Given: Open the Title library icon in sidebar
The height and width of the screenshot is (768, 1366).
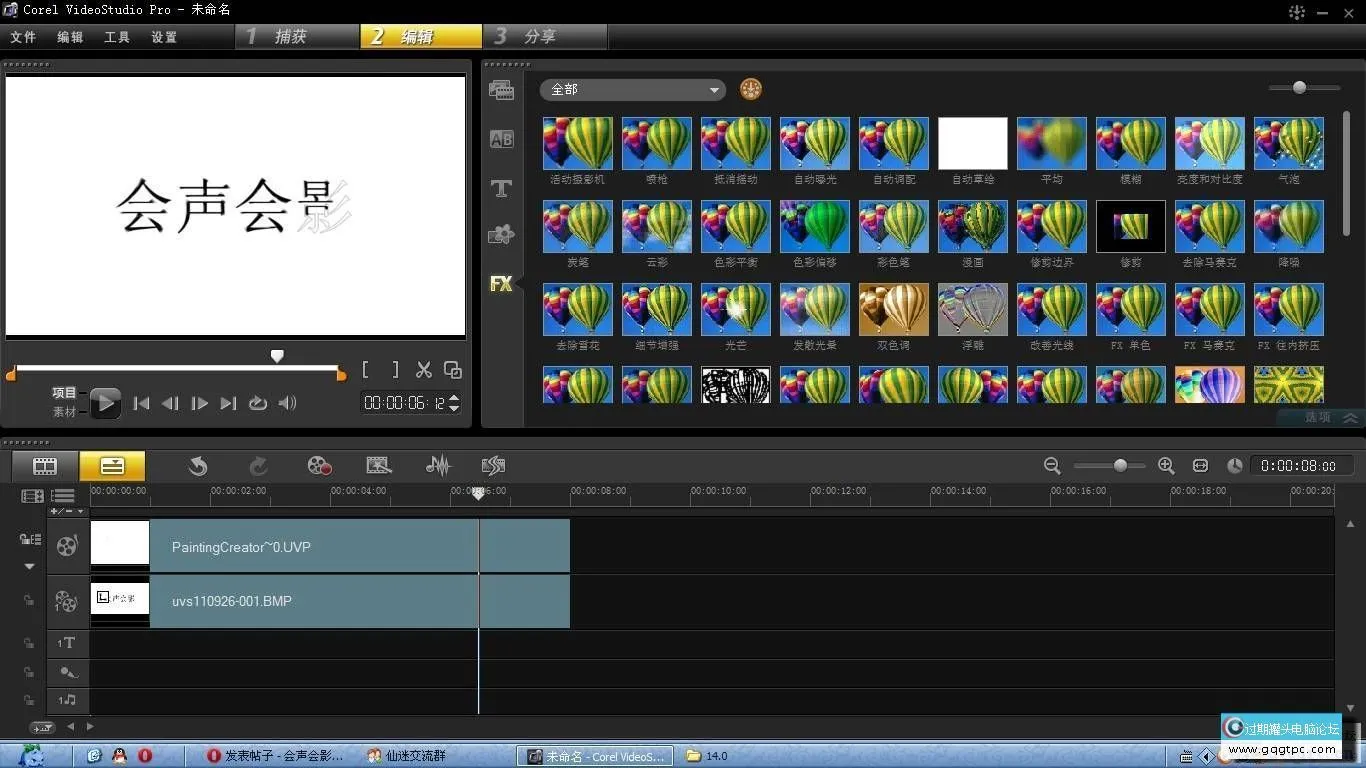Looking at the screenshot, I should pos(501,188).
